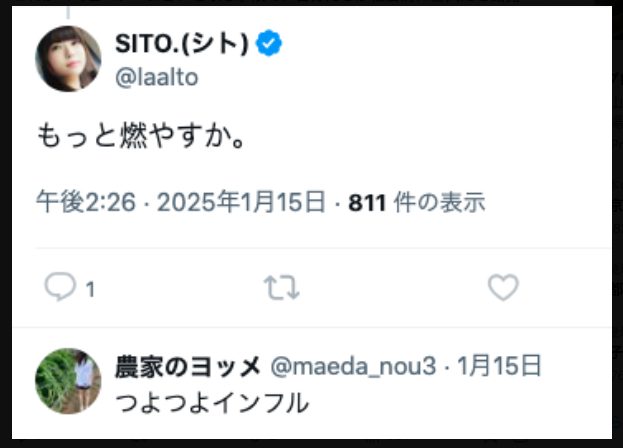Click the reply speech bubble icon
The height and width of the screenshot is (448, 623).
60,287
